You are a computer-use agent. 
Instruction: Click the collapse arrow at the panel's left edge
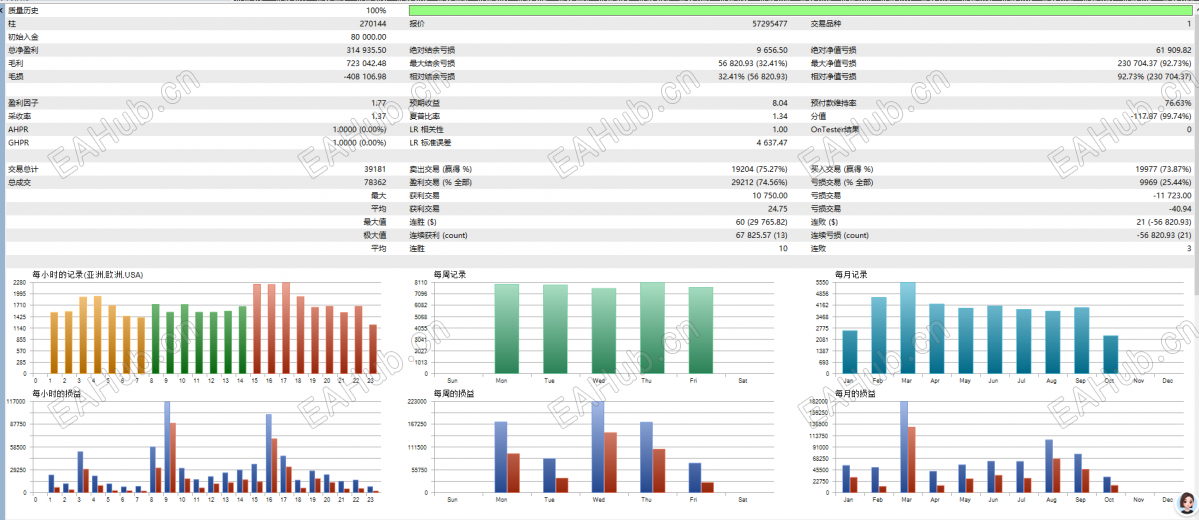[x=2, y=11]
